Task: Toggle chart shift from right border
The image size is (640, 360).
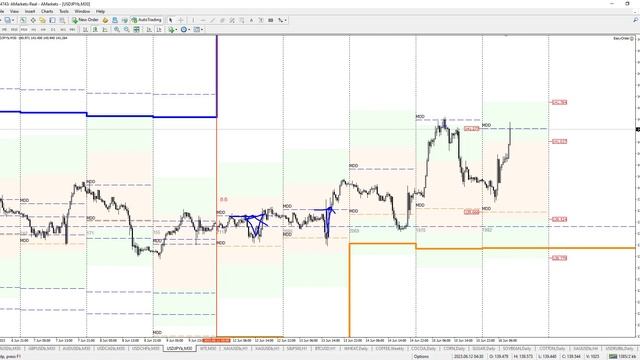Action: [159, 29]
